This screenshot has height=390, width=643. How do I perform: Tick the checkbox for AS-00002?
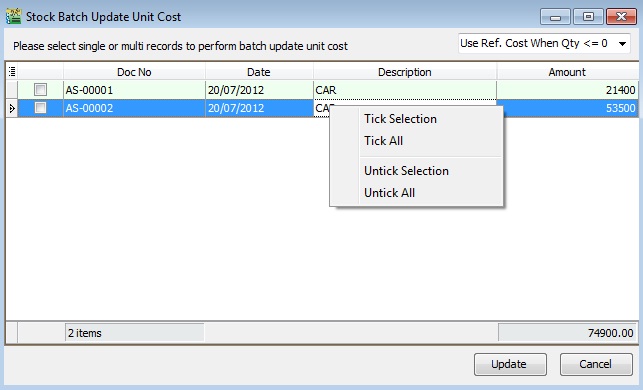[40, 108]
